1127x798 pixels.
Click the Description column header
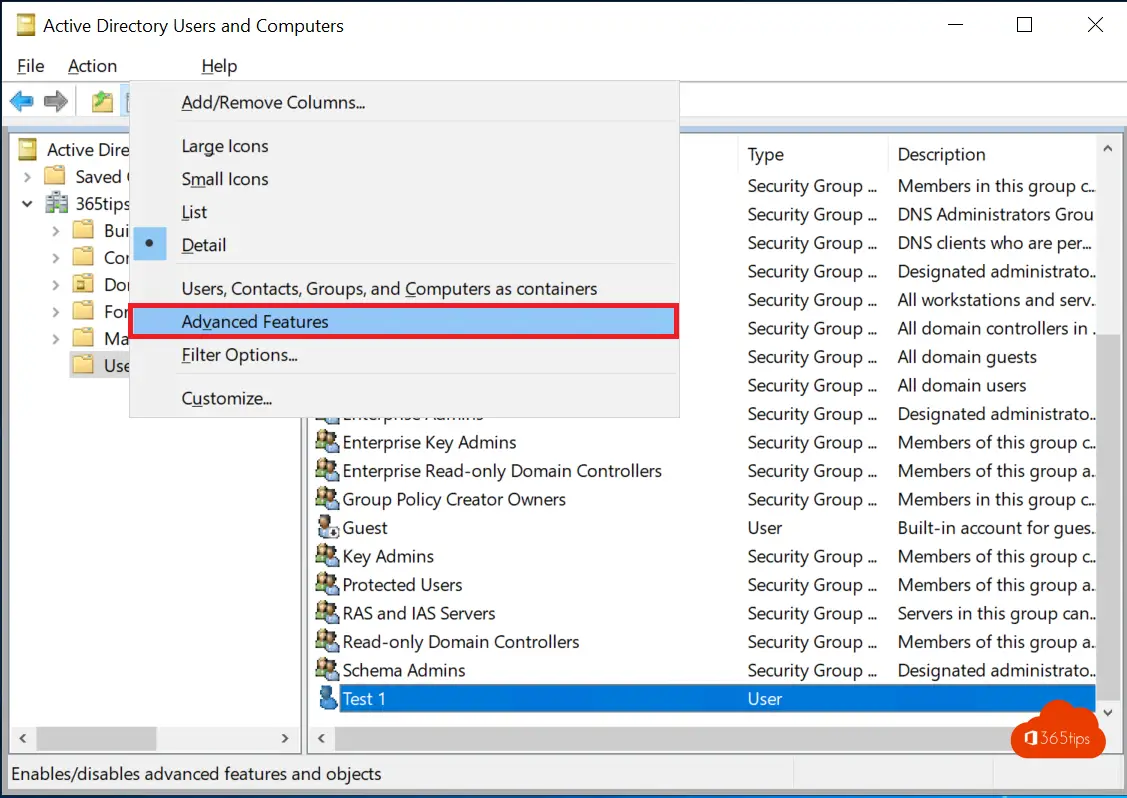click(941, 154)
